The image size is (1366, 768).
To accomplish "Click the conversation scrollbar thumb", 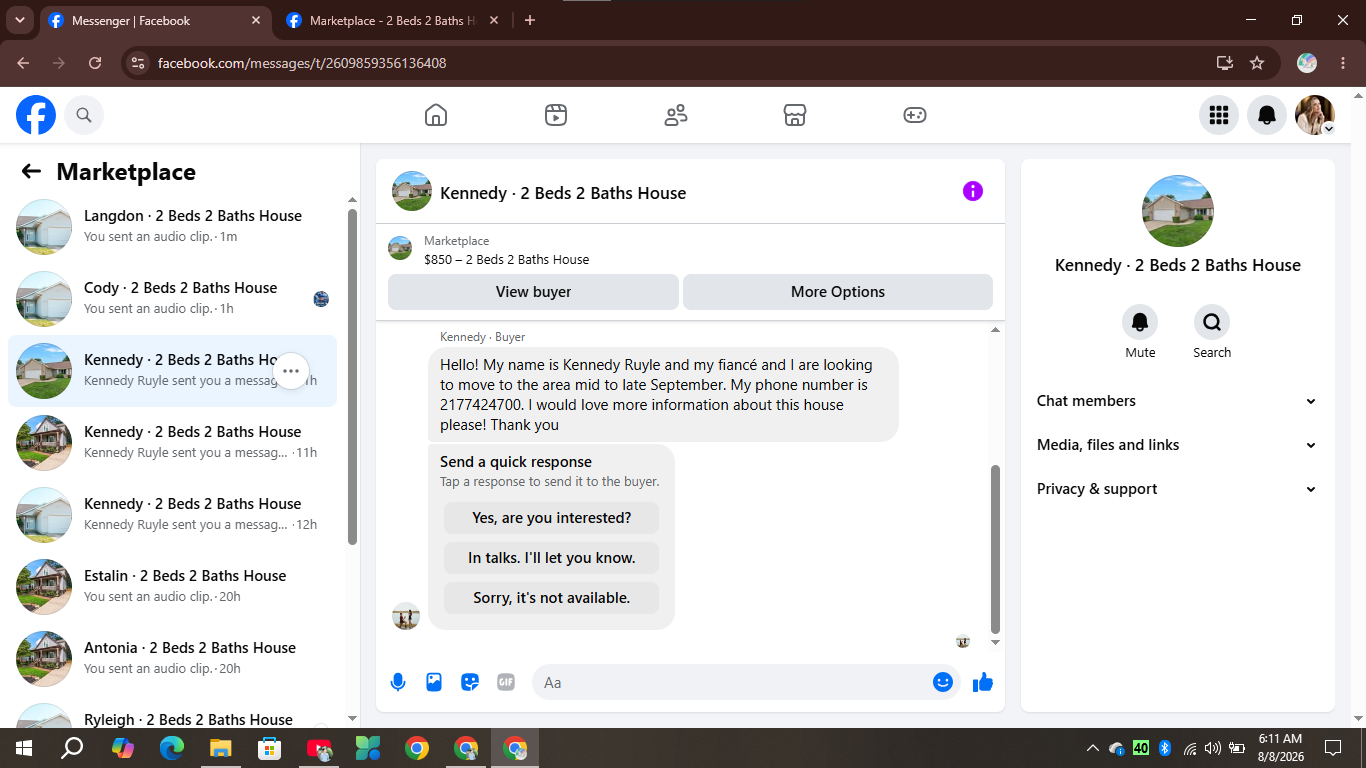I will point(995,549).
